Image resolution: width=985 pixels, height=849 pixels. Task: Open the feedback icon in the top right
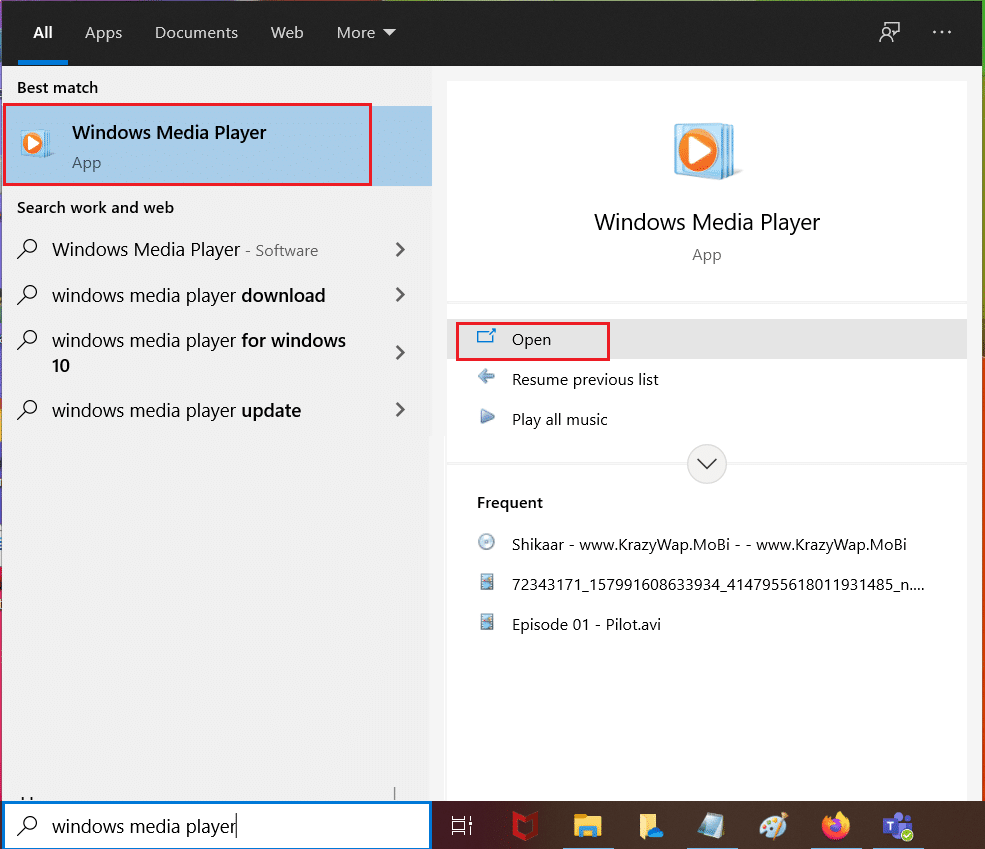[889, 32]
